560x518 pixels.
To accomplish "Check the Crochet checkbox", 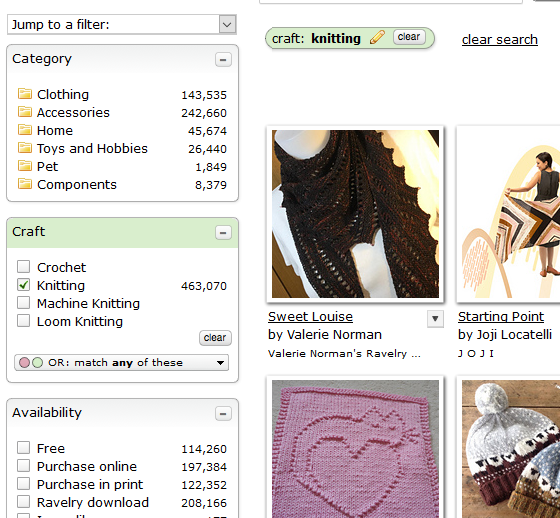I will tap(24, 267).
